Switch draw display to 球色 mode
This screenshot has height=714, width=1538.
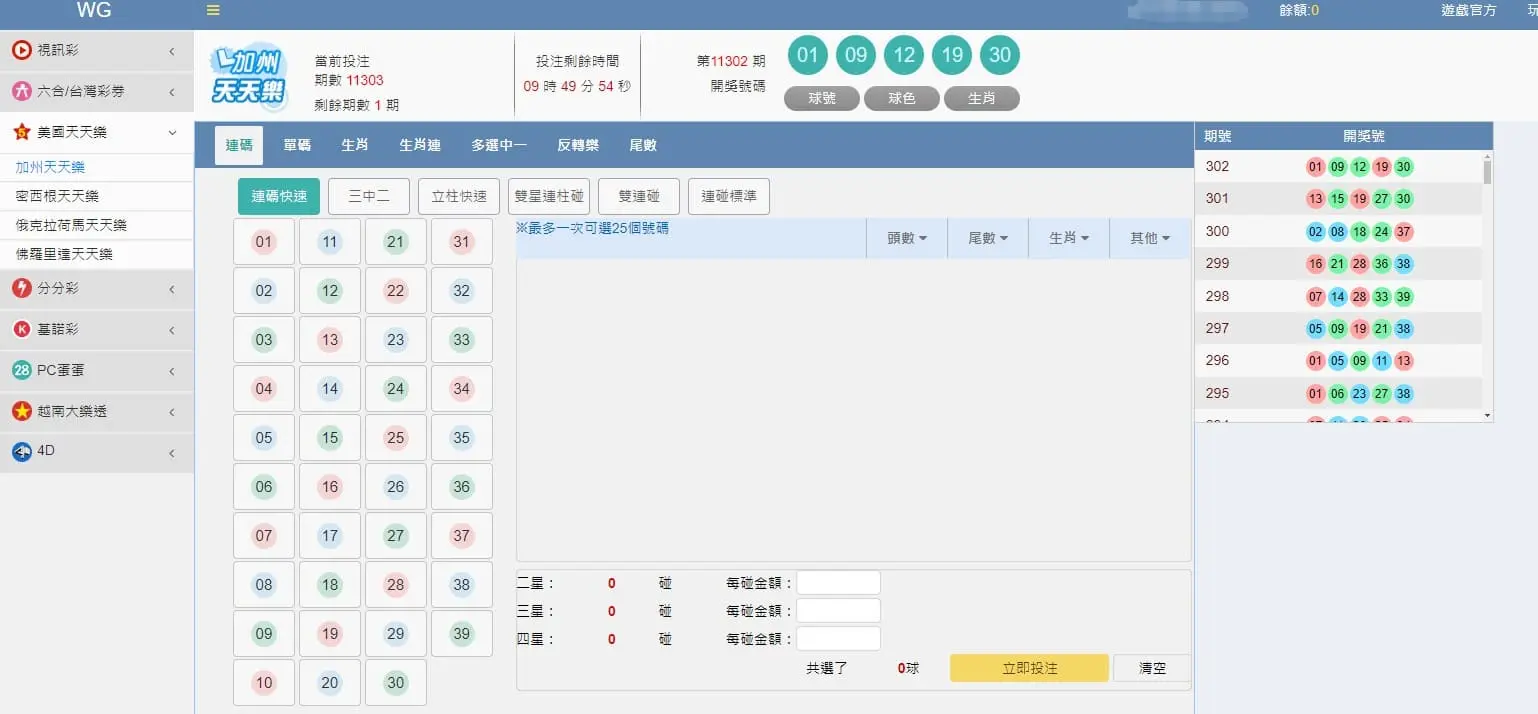902,98
